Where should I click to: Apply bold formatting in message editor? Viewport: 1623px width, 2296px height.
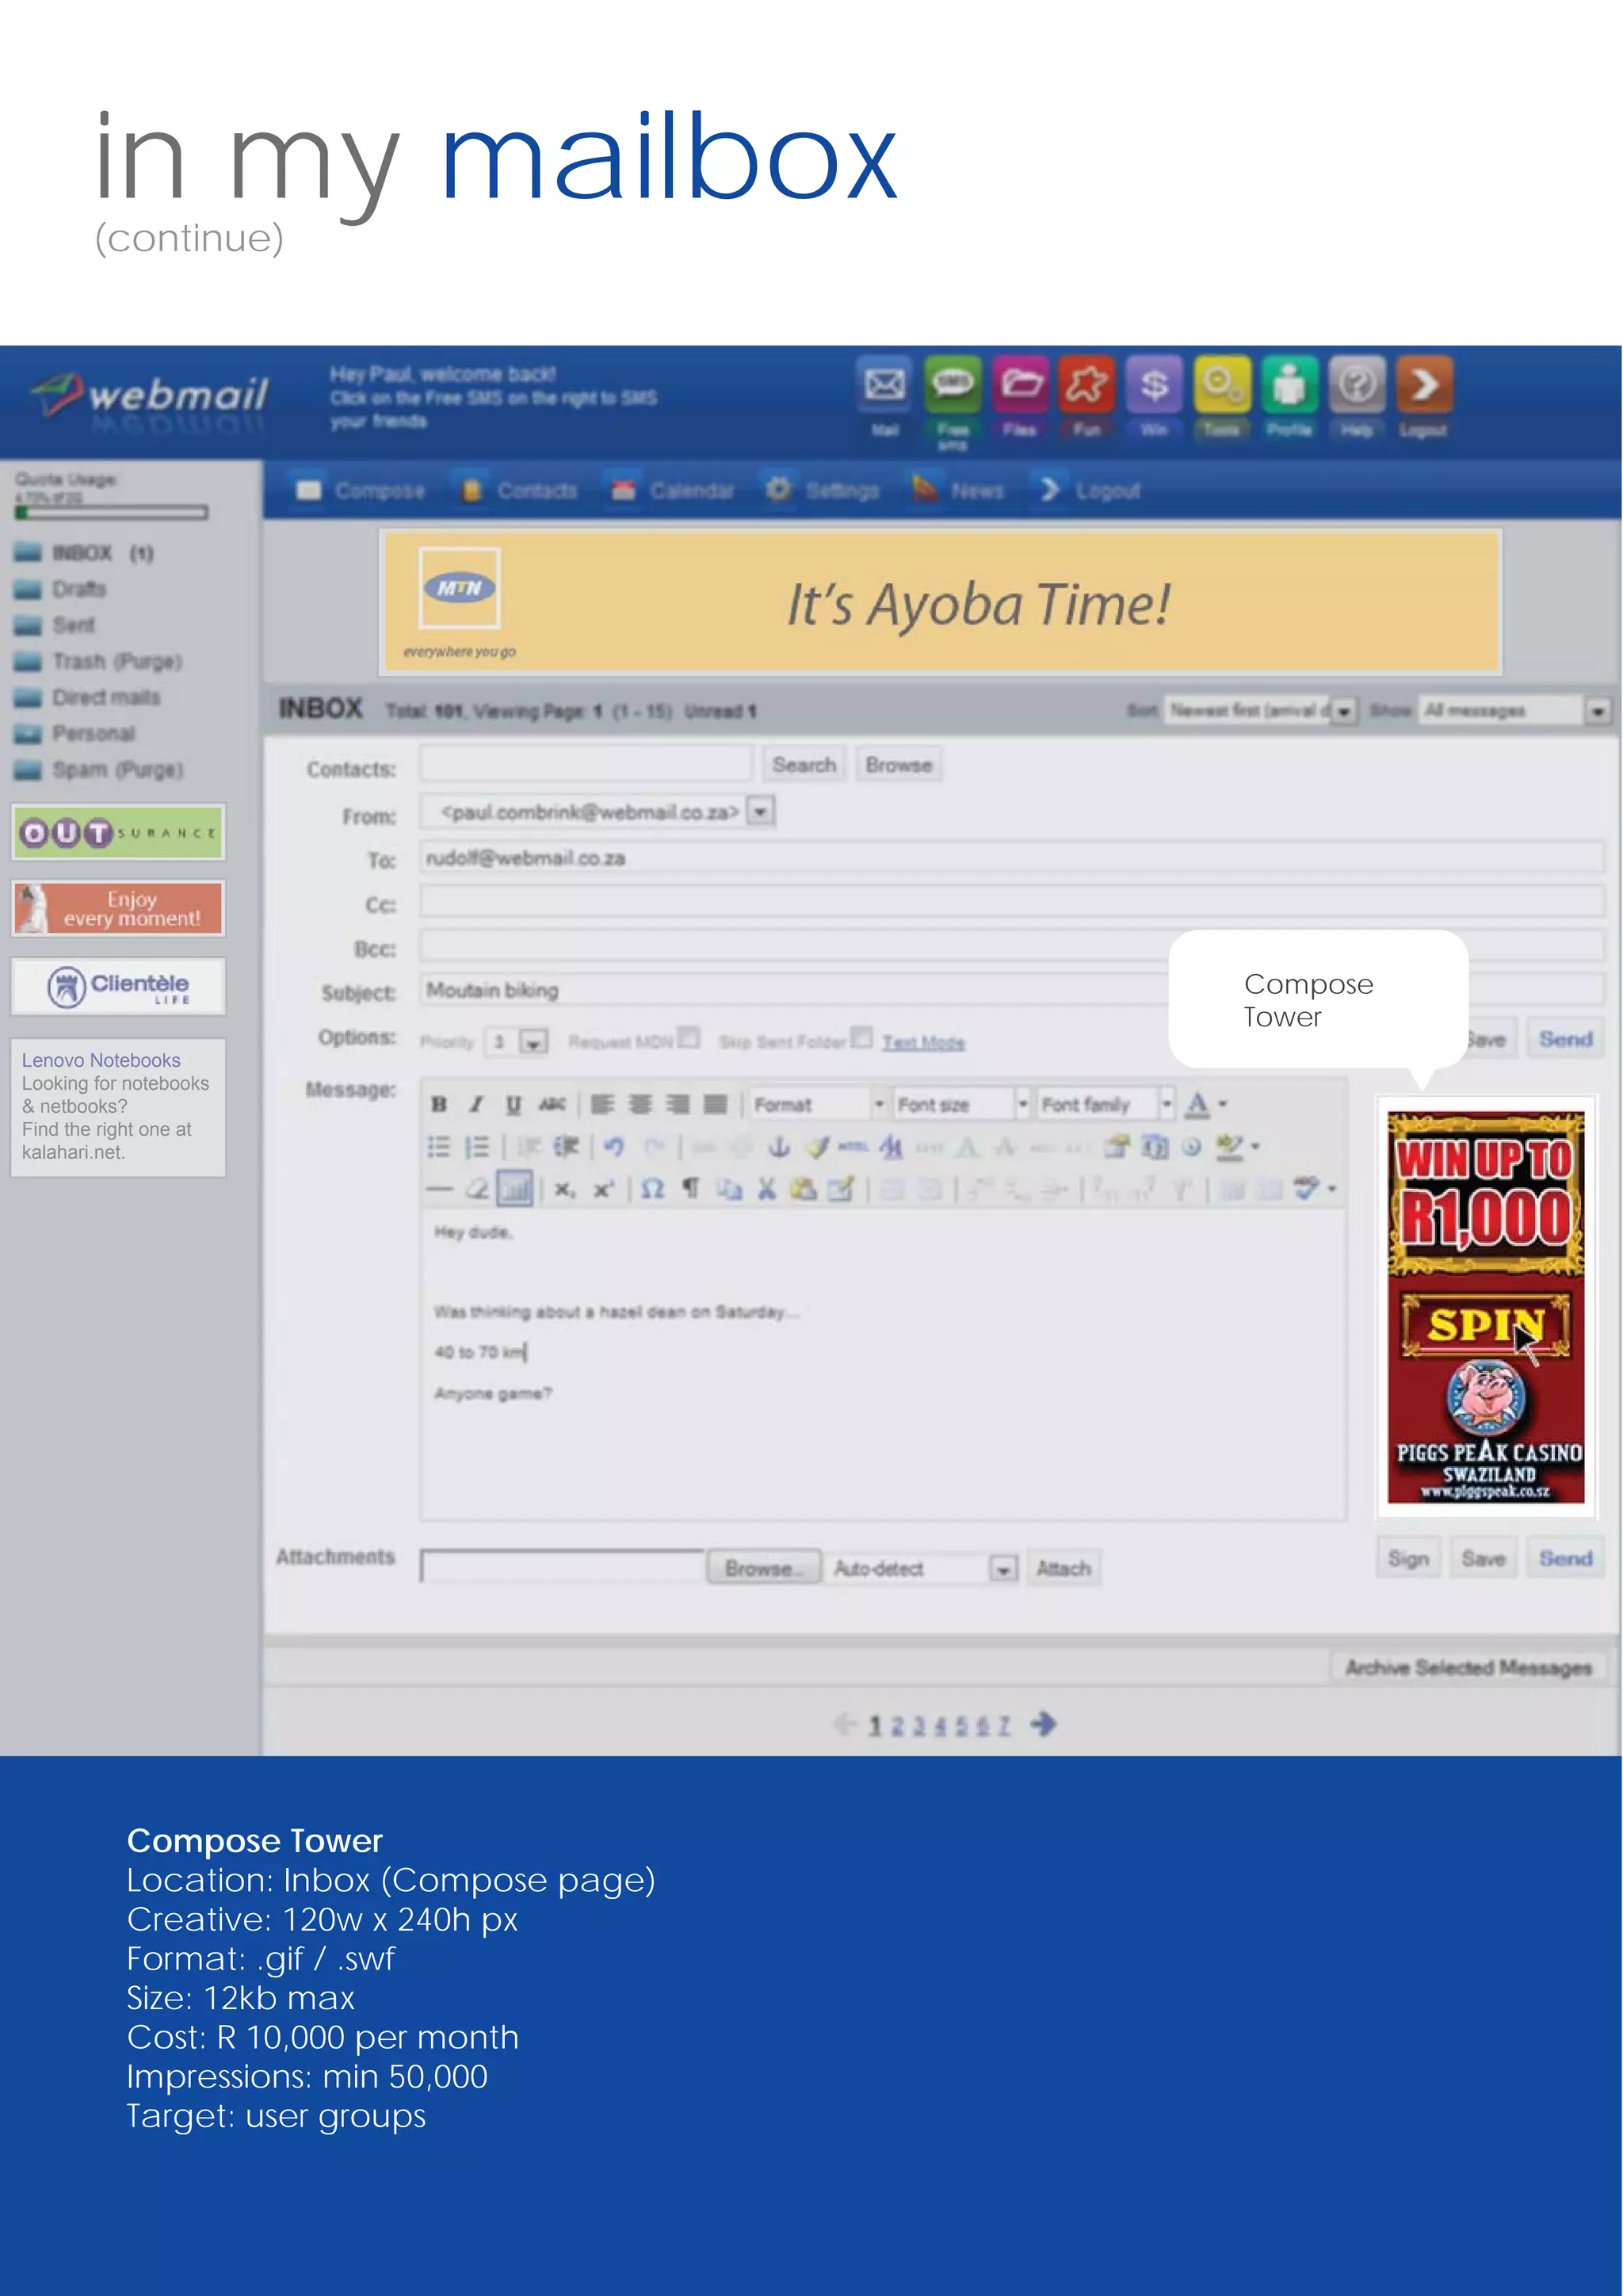tap(438, 1104)
